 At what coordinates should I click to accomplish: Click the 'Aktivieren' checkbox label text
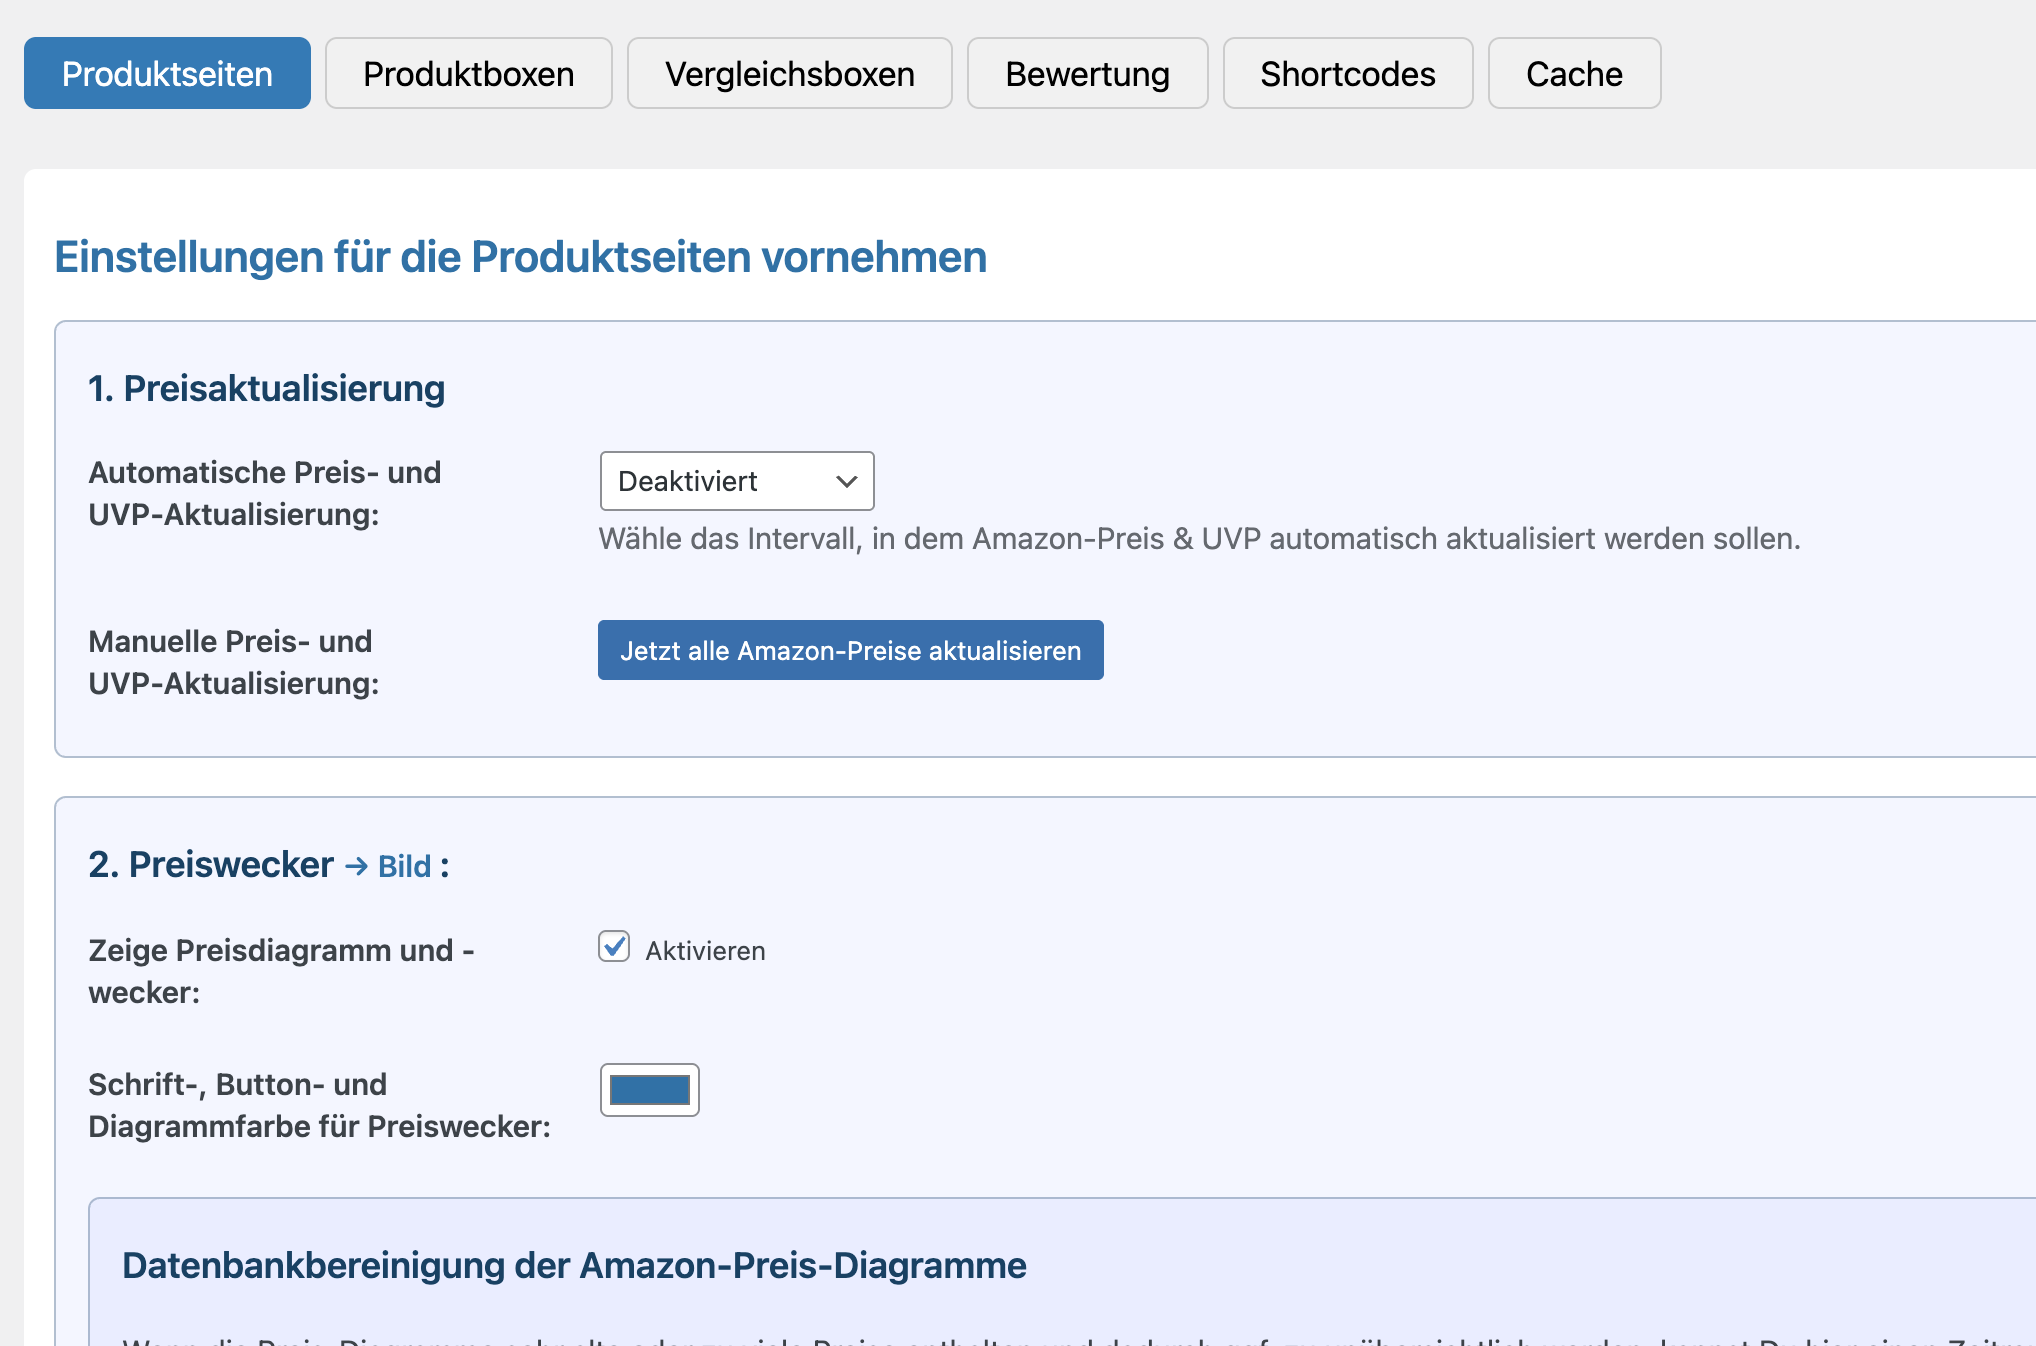(x=705, y=950)
